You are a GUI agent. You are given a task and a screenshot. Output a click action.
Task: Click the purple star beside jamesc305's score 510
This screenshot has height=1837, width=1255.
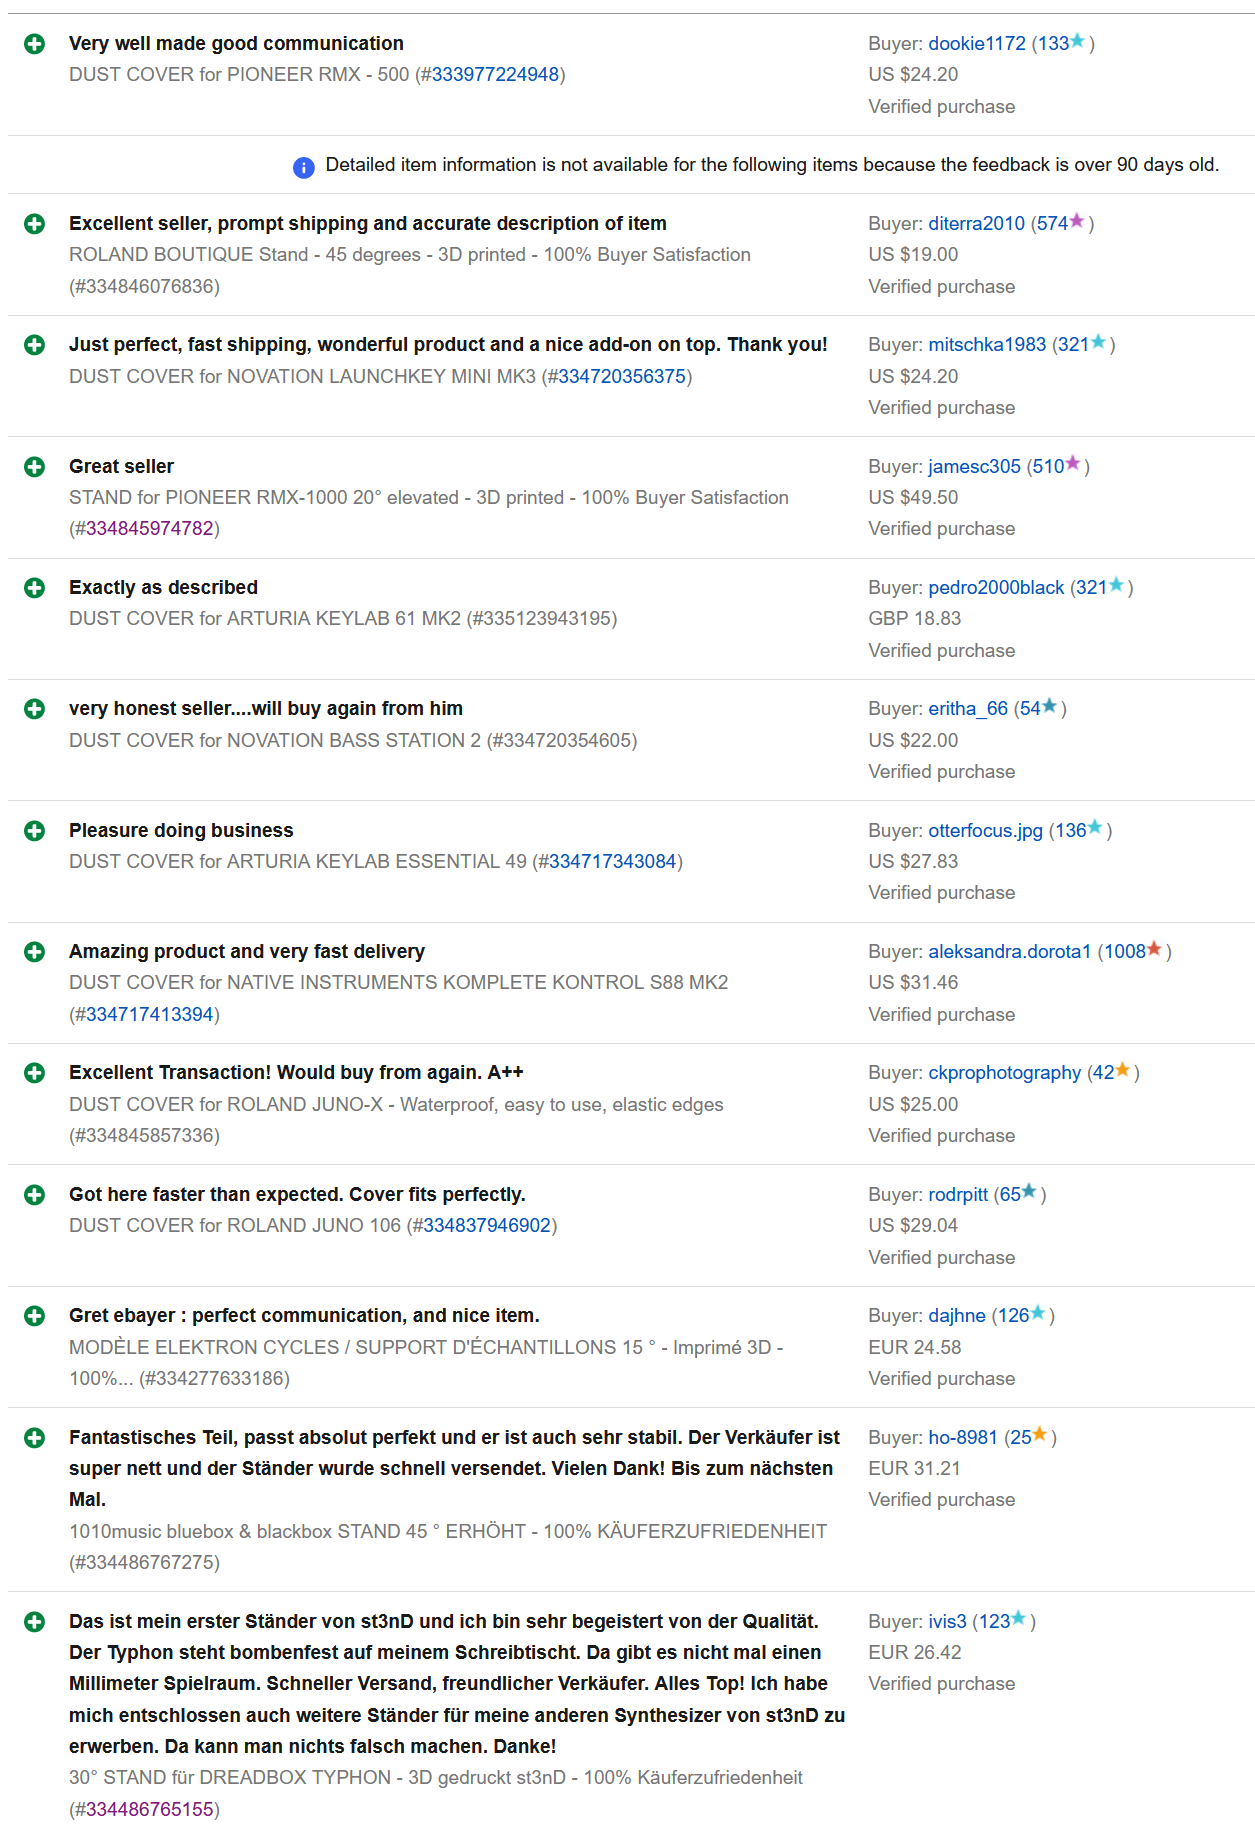(1073, 464)
